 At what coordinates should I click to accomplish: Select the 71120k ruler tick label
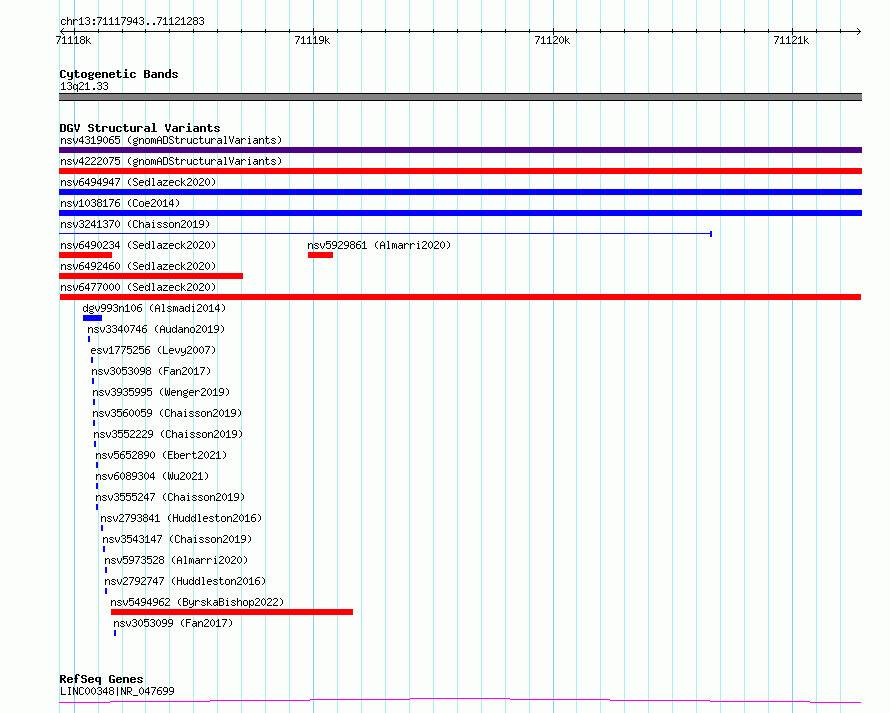tap(552, 40)
